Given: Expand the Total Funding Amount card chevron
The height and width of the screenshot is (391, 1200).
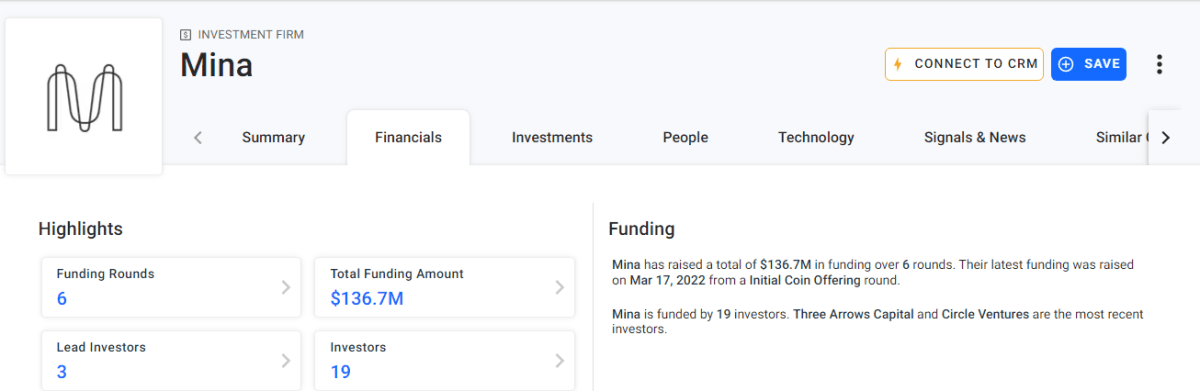Looking at the screenshot, I should 559,287.
